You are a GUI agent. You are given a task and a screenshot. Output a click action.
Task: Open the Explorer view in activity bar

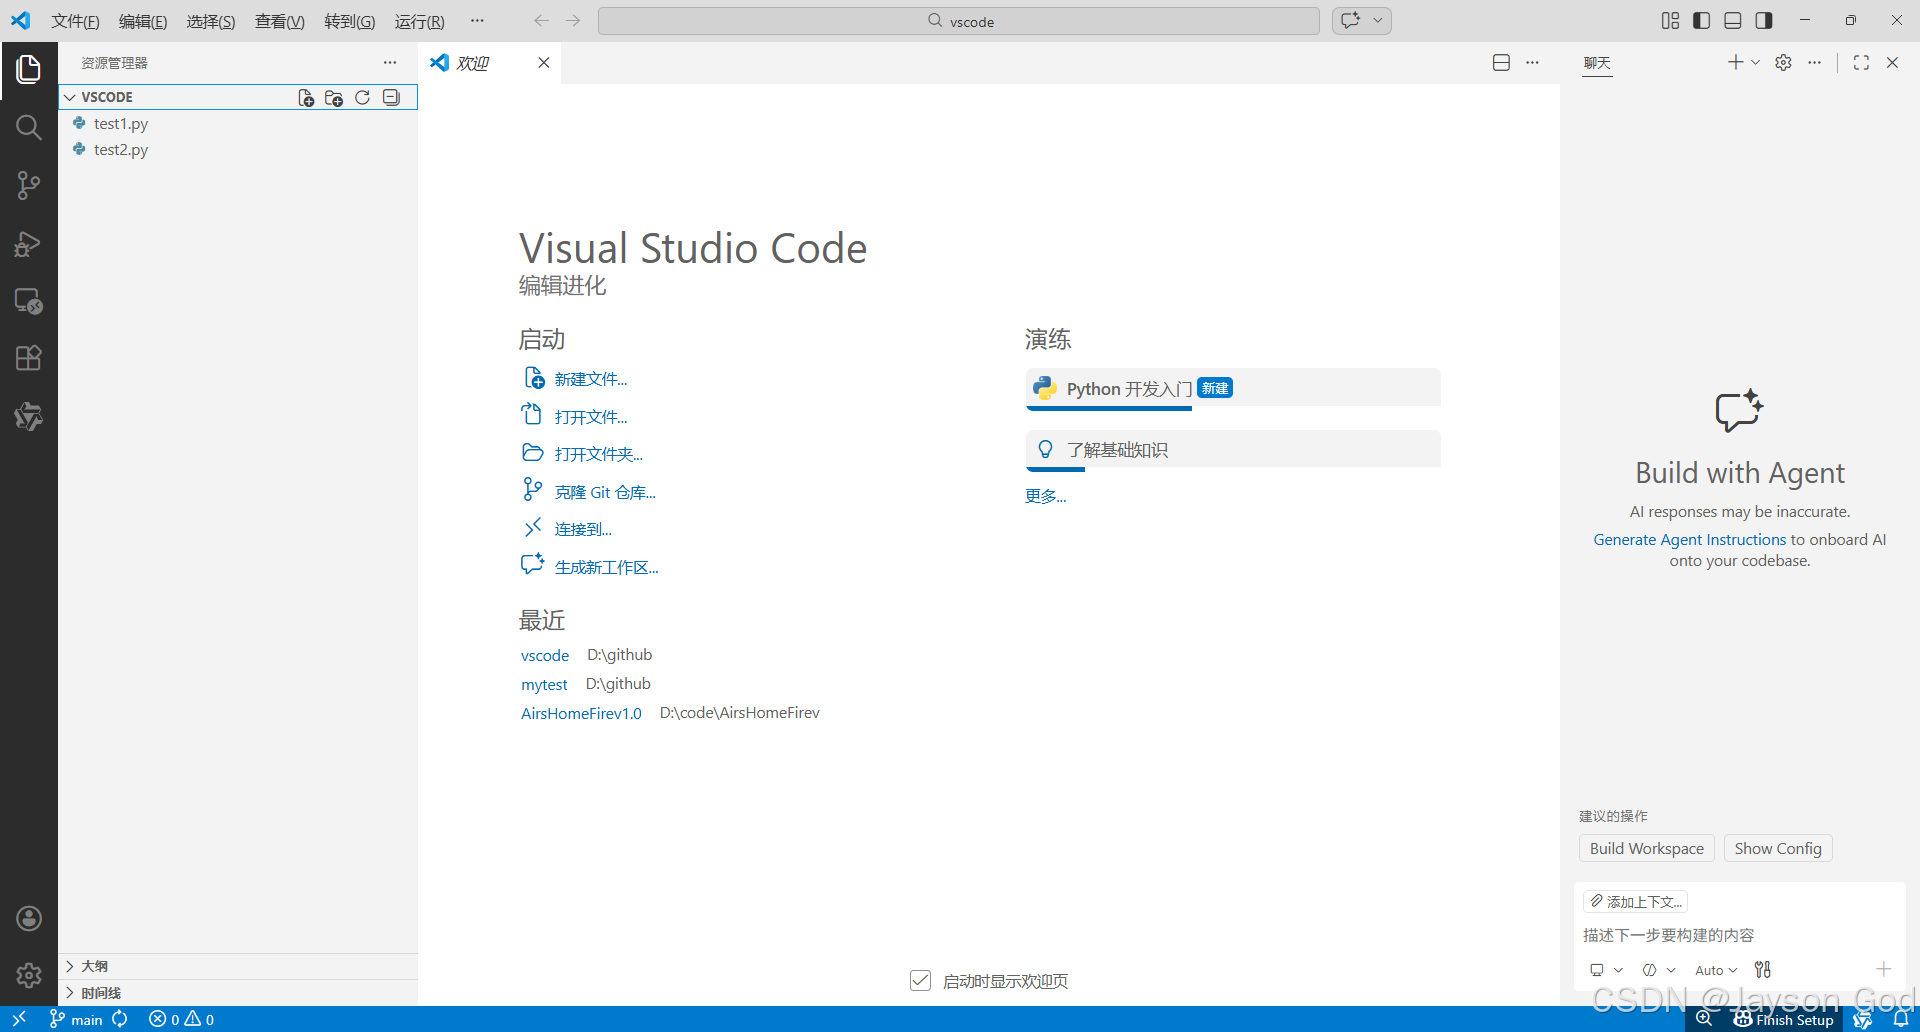click(28, 69)
